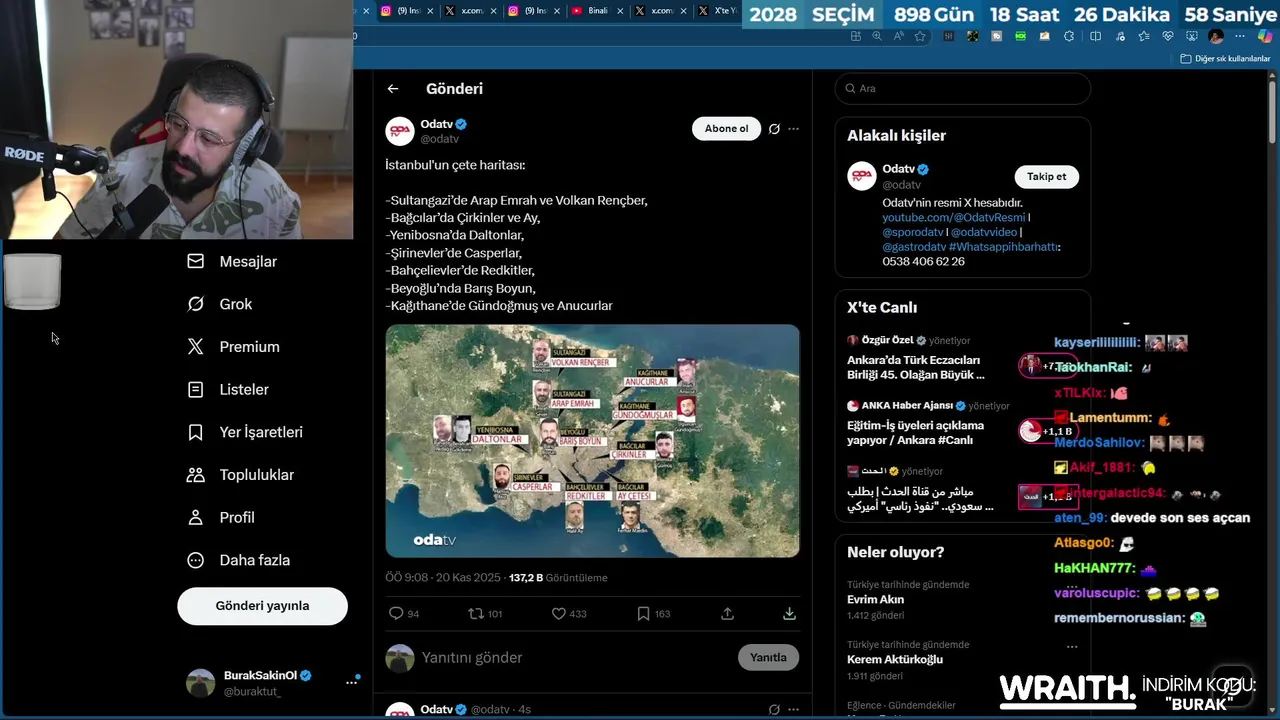This screenshot has width=1280, height=720.
Task: Click browser essentials heart icon
Action: tap(1167, 36)
